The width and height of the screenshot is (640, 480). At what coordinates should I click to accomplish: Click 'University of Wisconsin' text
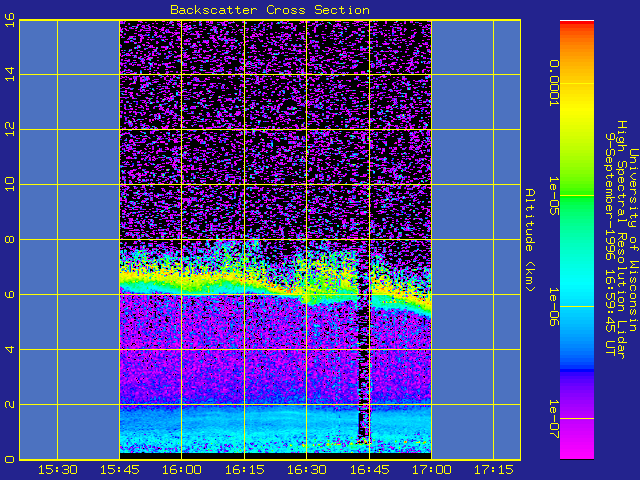tap(633, 240)
